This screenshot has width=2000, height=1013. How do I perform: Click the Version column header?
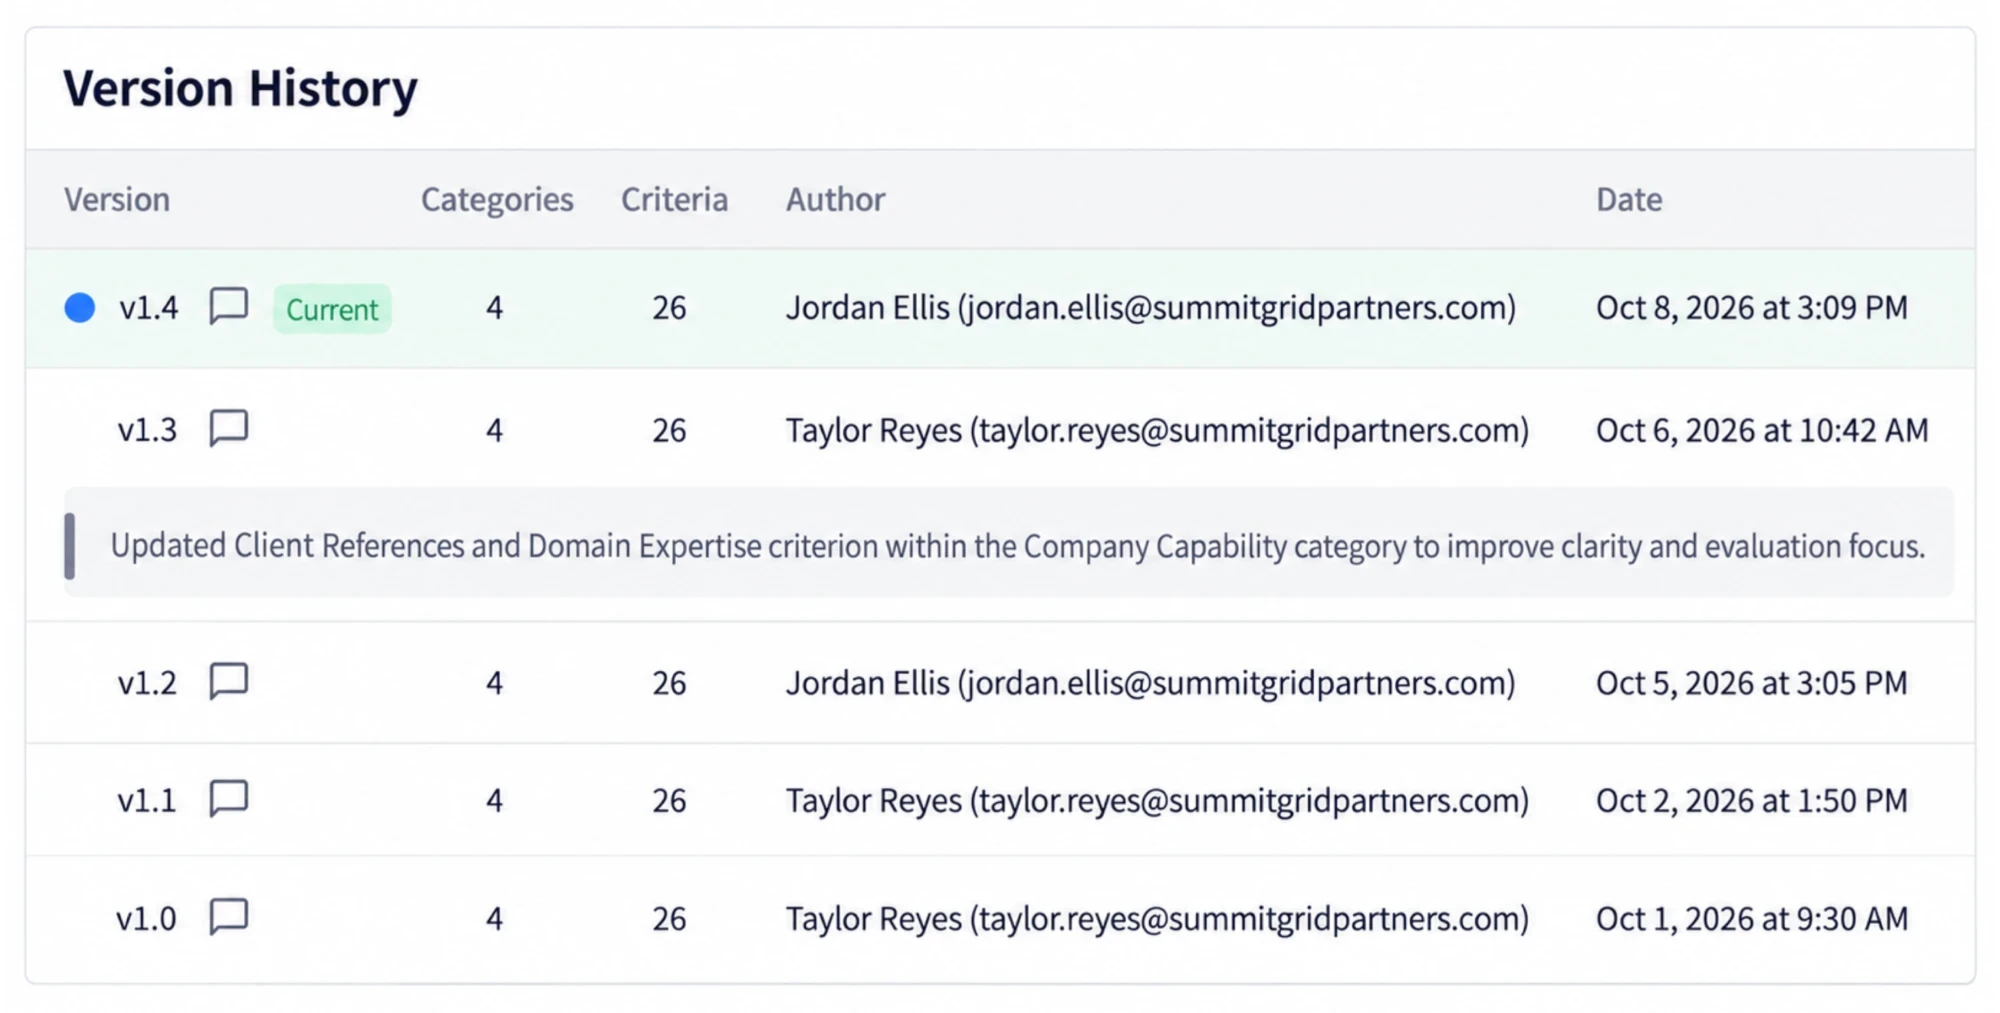[x=117, y=199]
